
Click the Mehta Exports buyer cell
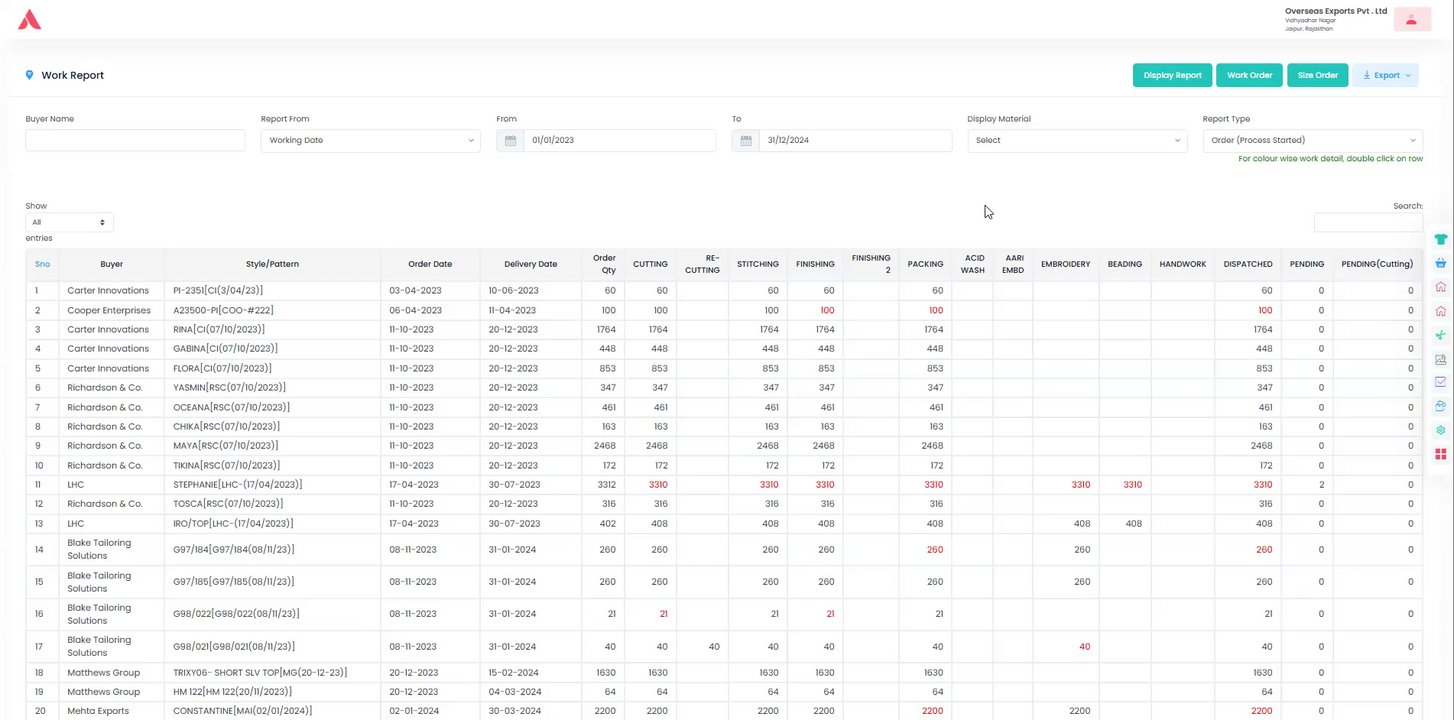click(x=112, y=711)
